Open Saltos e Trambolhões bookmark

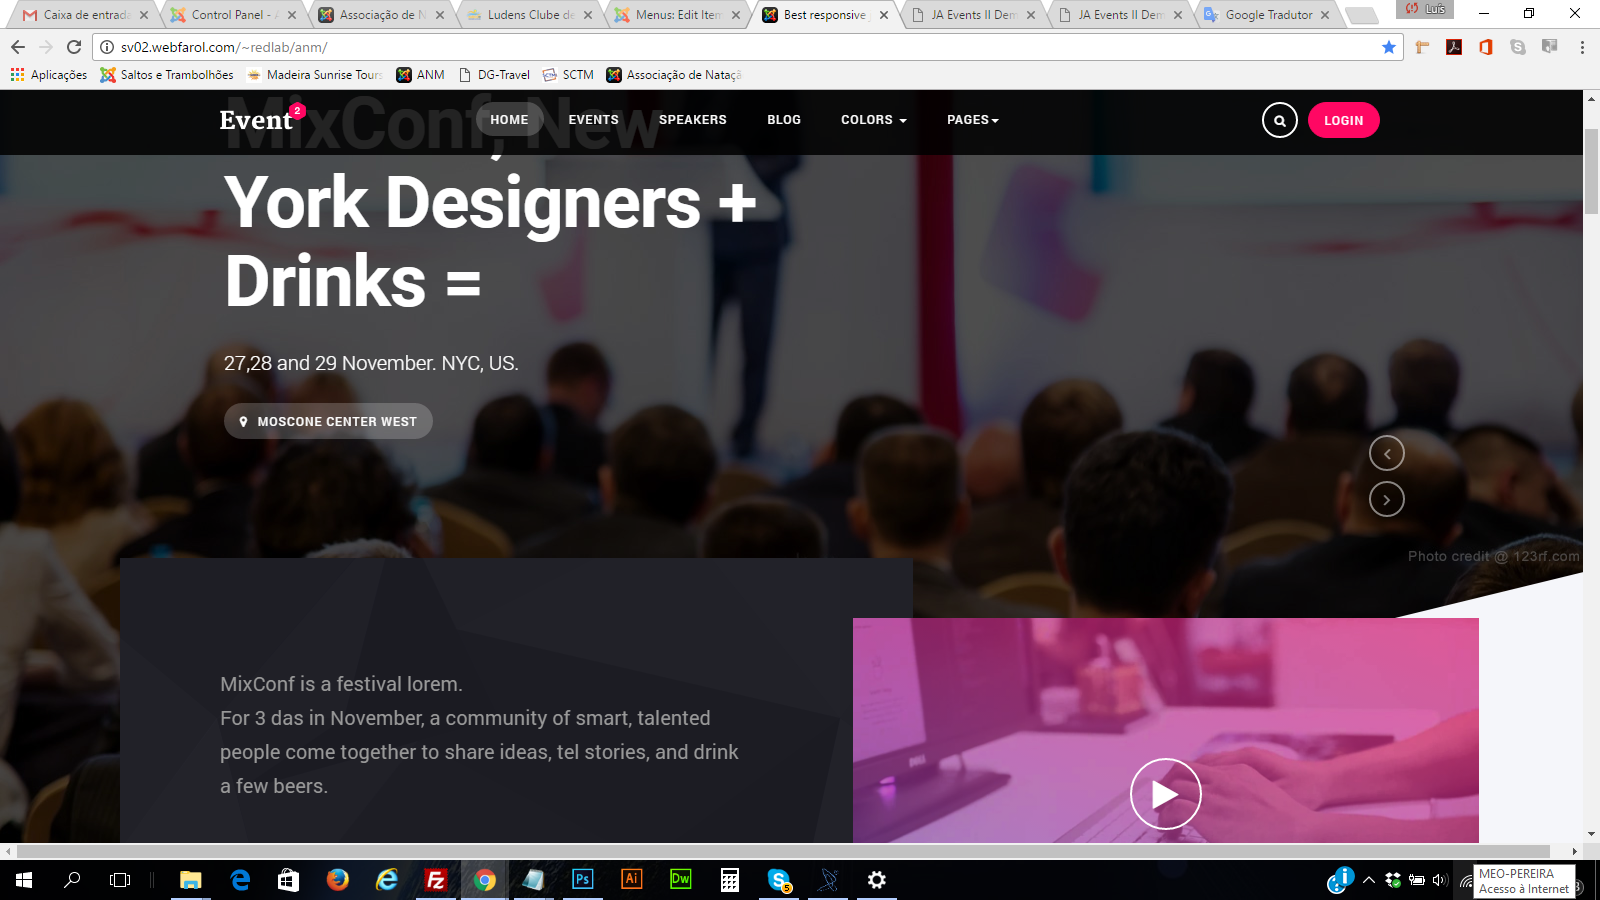pos(167,75)
